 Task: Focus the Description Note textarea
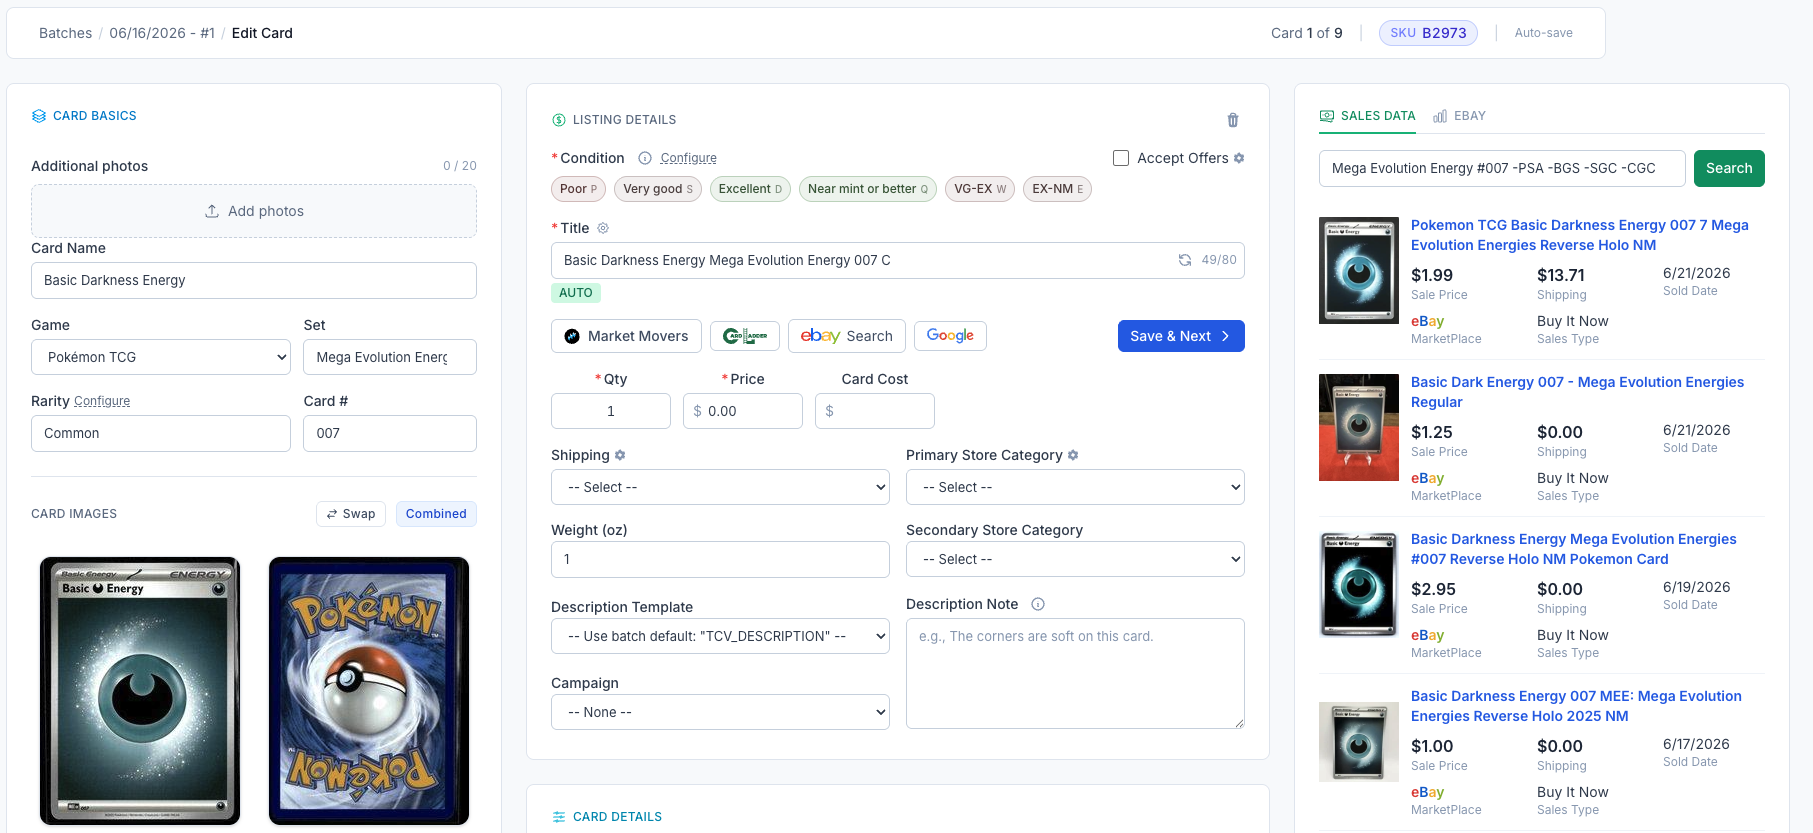pyautogui.click(x=1075, y=673)
